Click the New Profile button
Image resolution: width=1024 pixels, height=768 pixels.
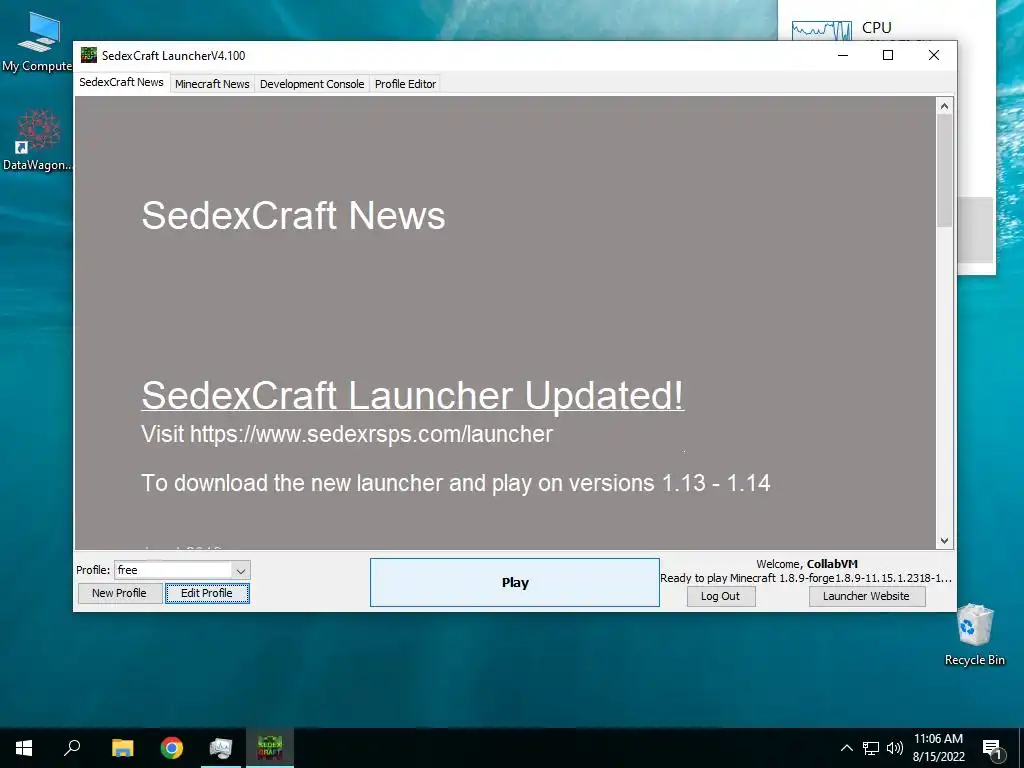[x=120, y=593]
